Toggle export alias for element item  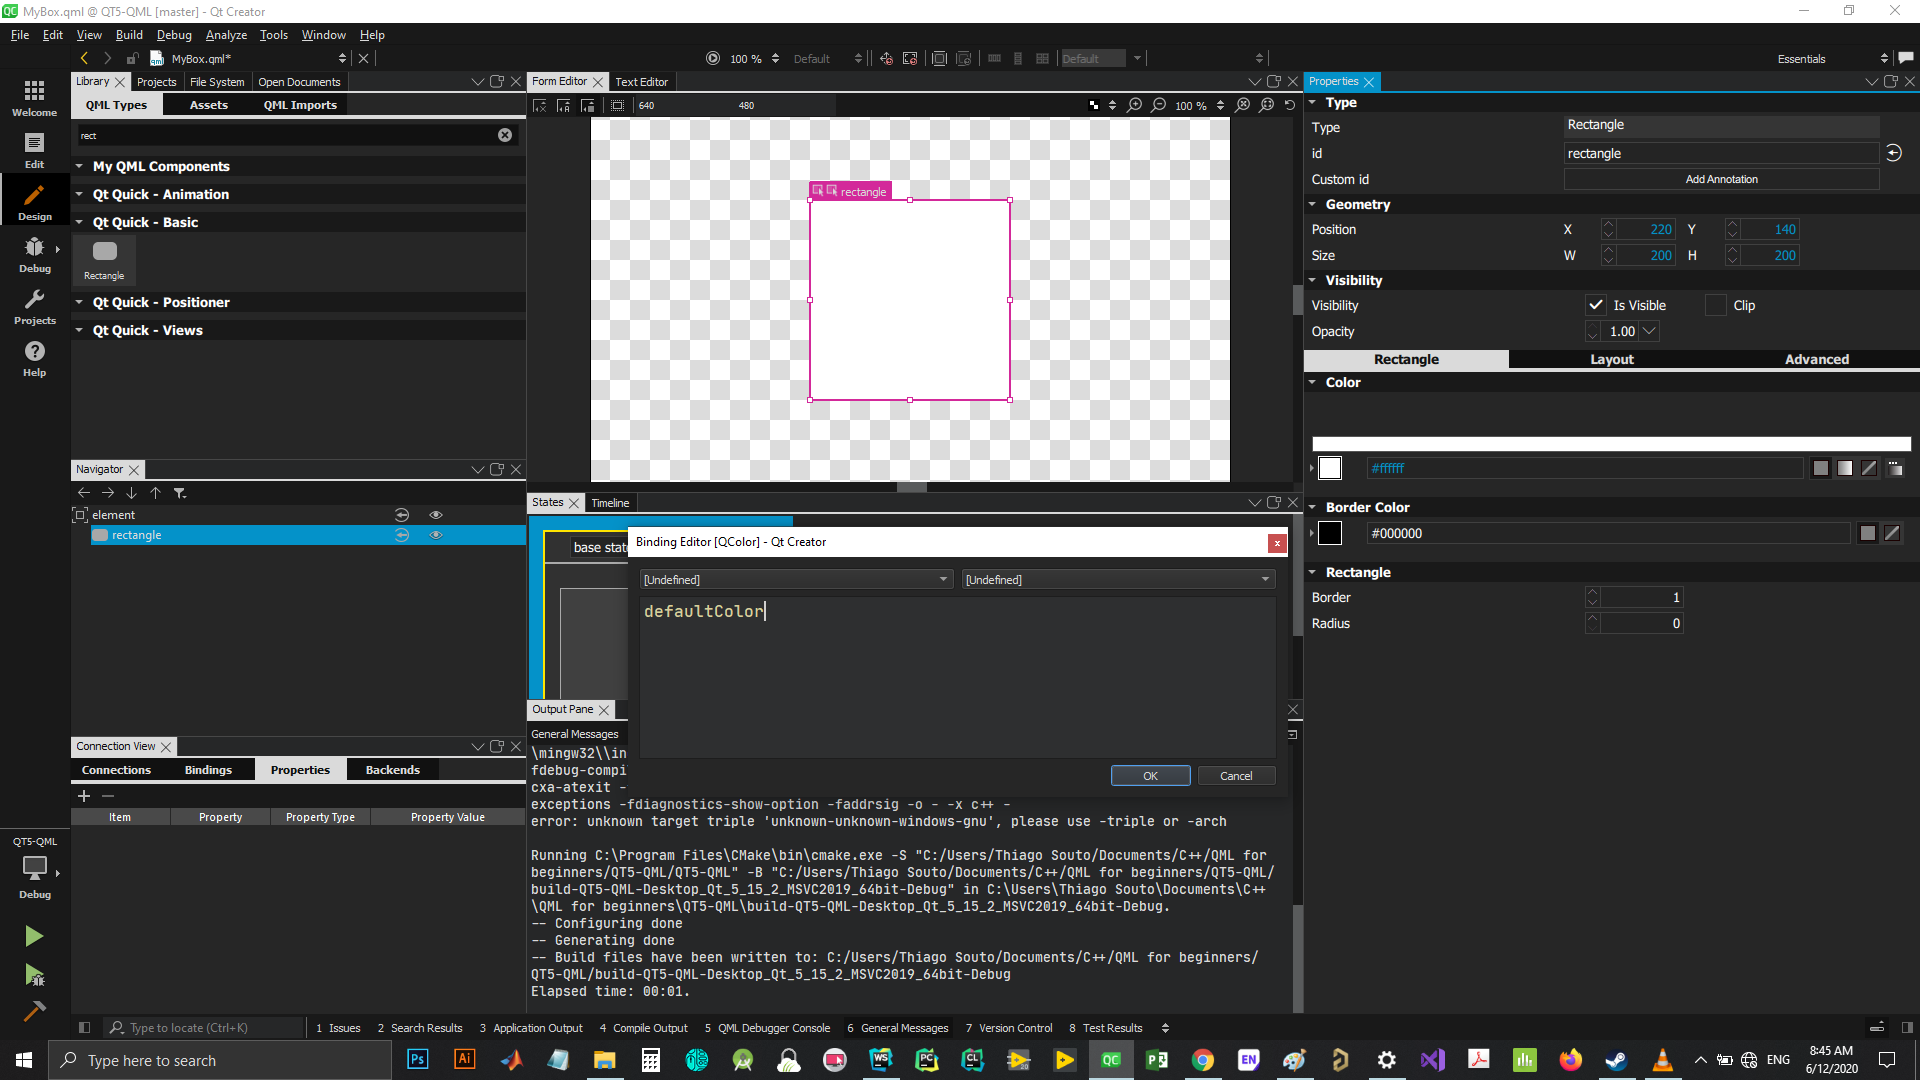[402, 515]
